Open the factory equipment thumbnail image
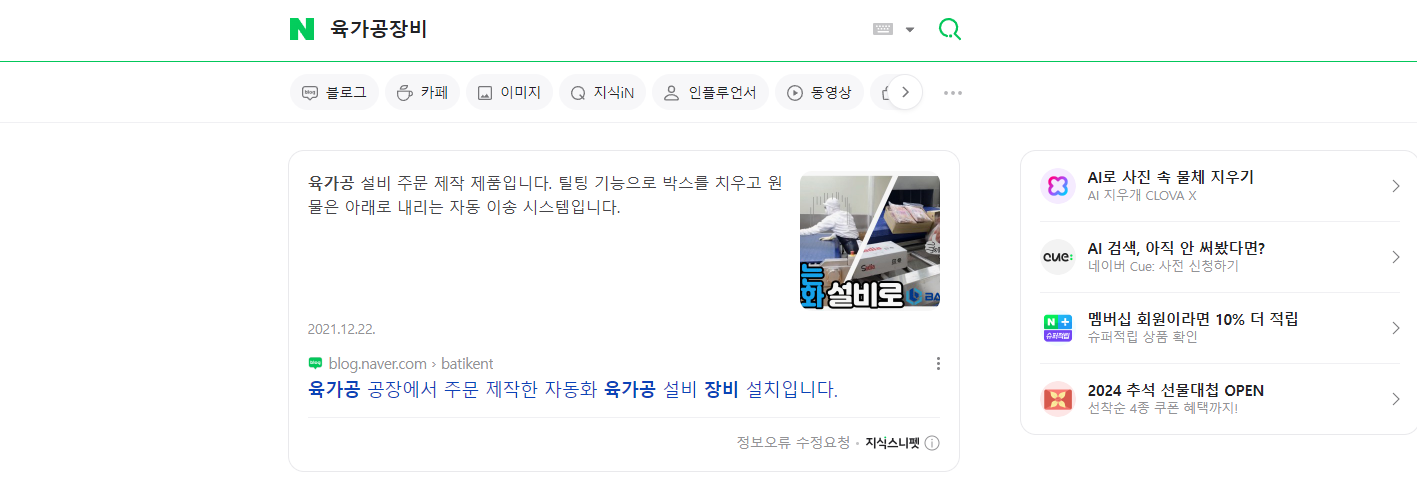 (x=870, y=241)
